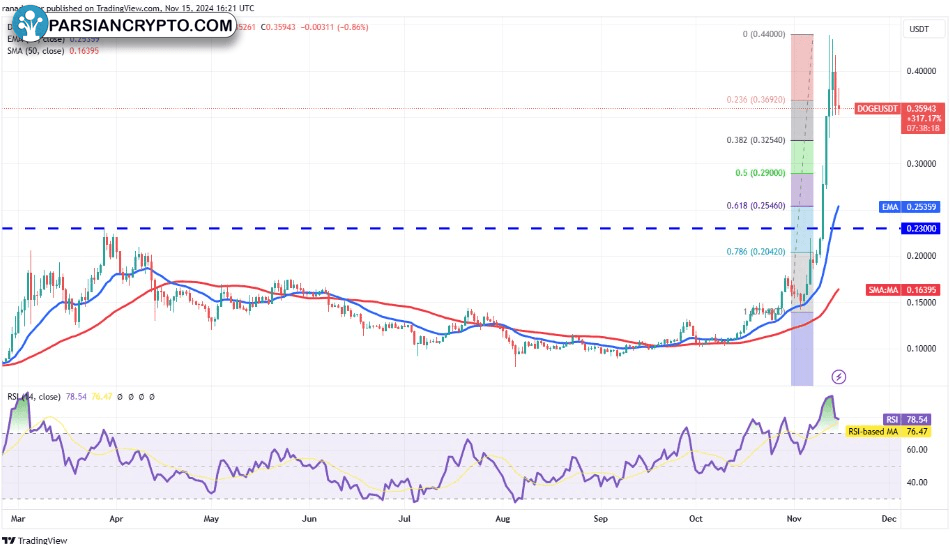Click the red SMA:MA axis label

tap(883, 290)
